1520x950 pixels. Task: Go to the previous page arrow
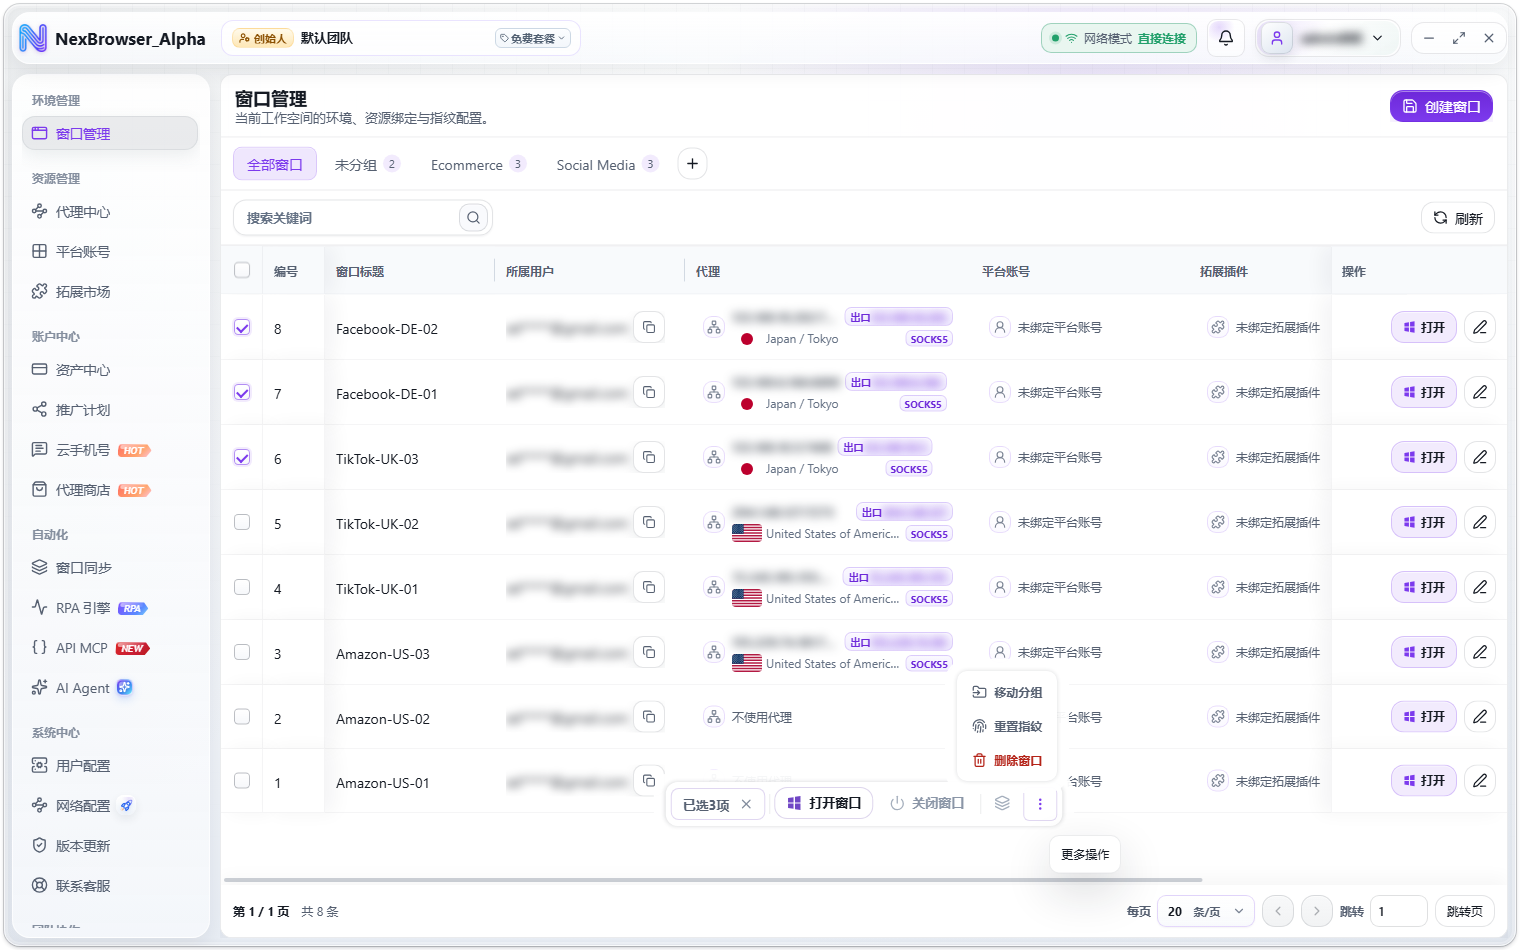(x=1278, y=911)
